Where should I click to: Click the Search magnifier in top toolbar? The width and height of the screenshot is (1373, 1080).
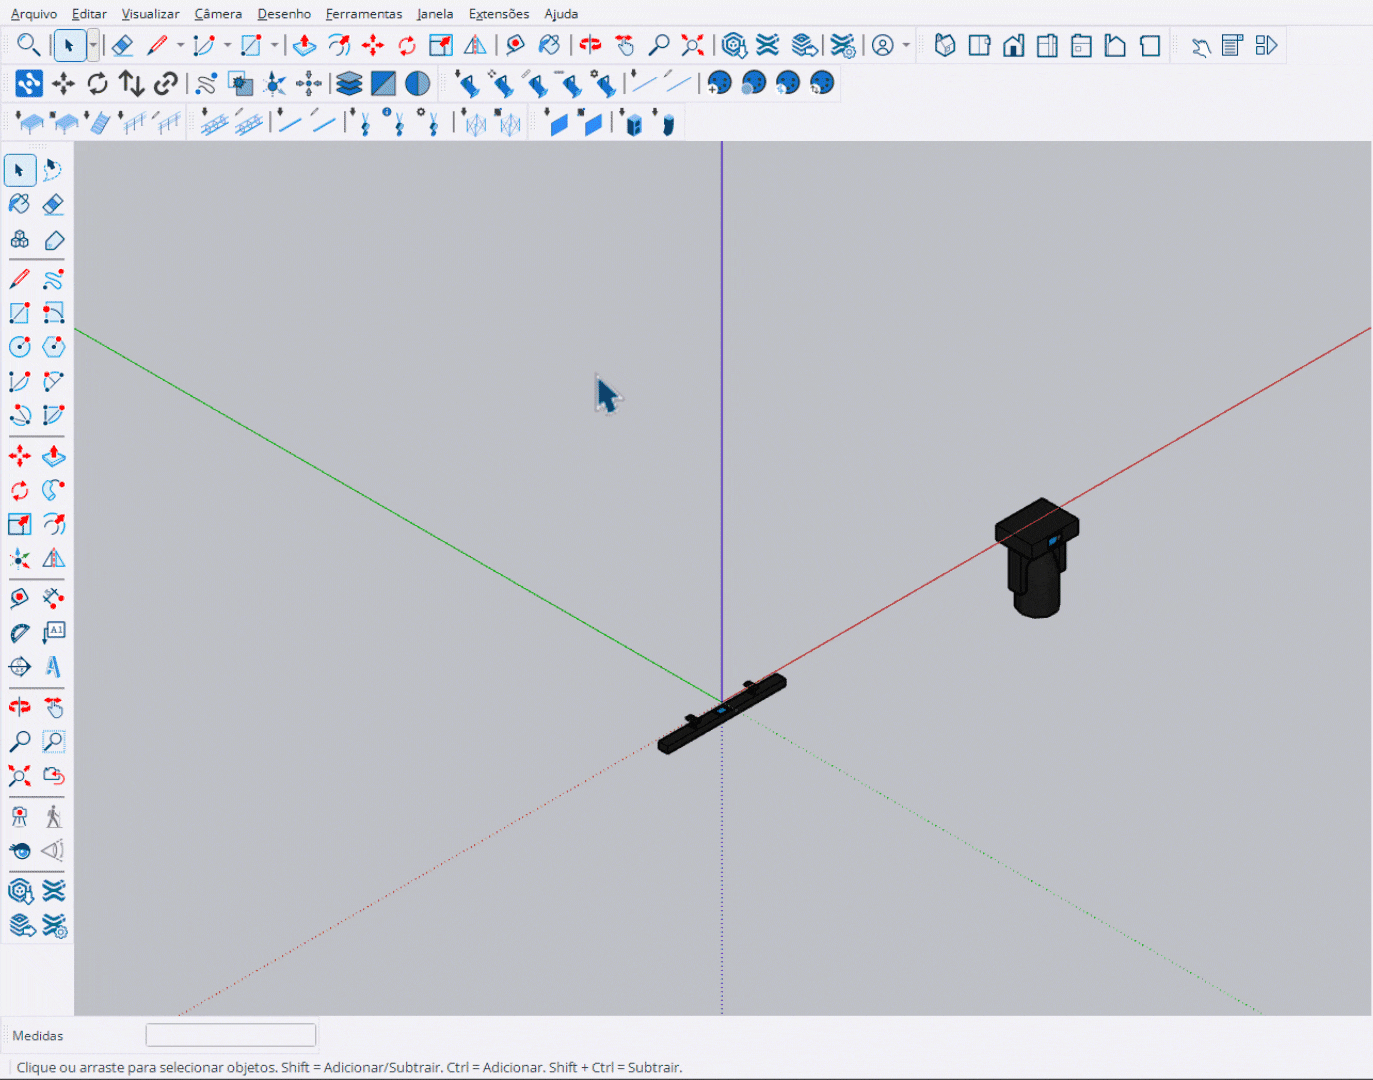click(28, 45)
